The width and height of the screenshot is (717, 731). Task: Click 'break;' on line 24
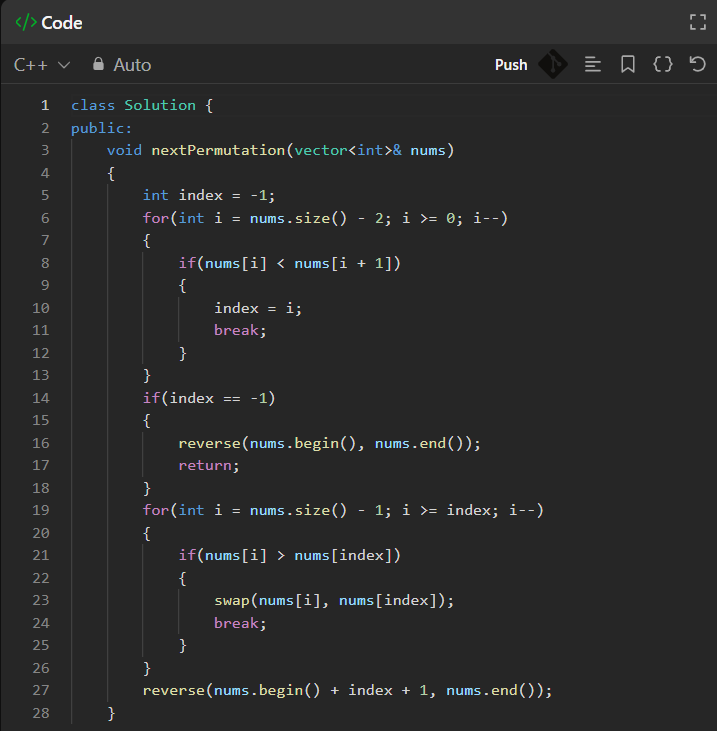[x=240, y=623]
